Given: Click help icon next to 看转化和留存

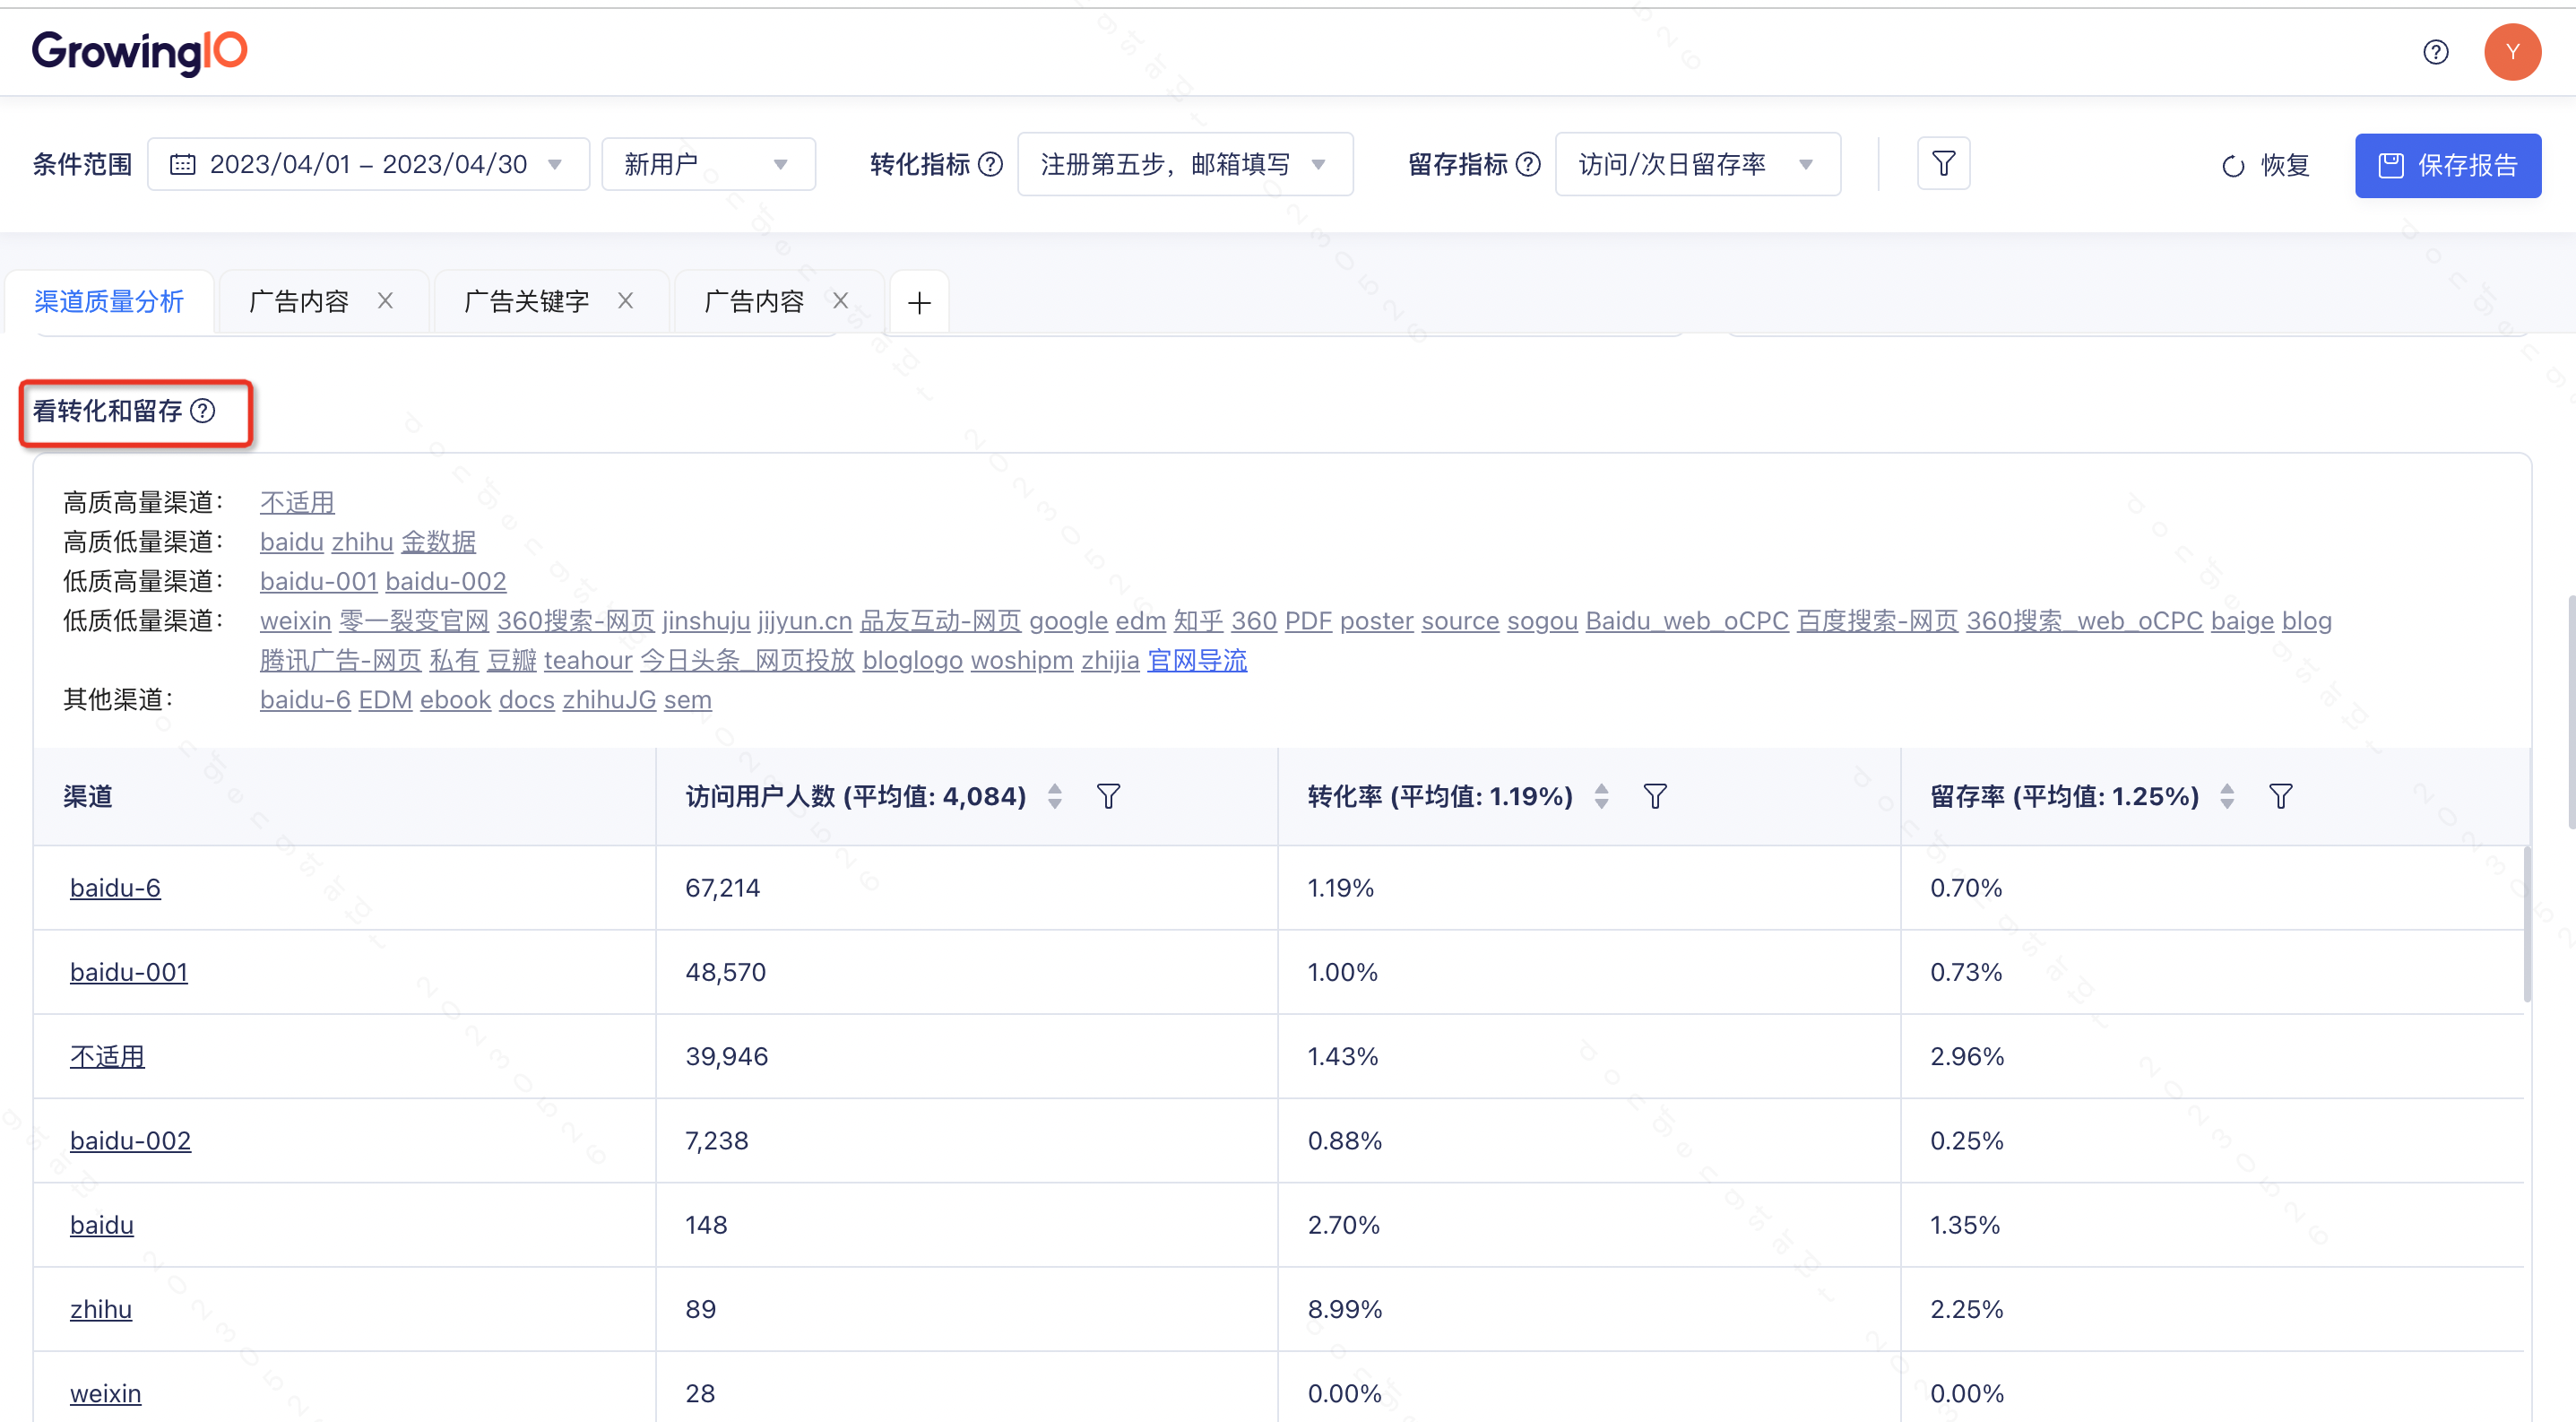Looking at the screenshot, I should [203, 411].
